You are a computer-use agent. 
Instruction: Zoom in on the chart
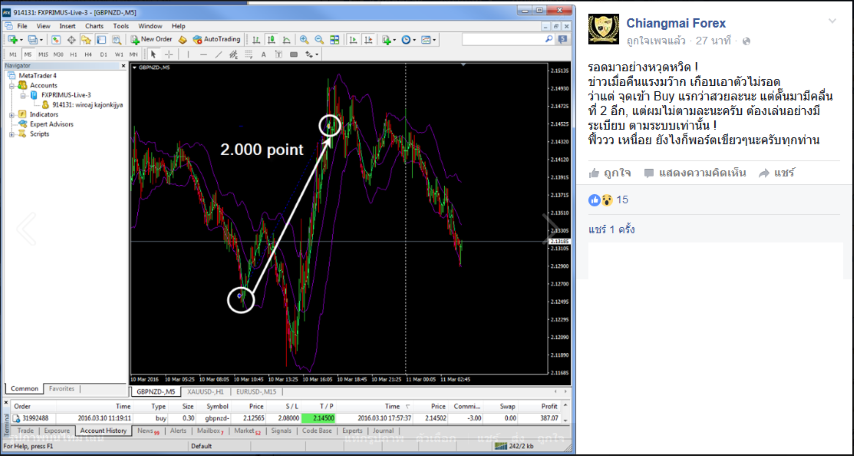tap(304, 39)
